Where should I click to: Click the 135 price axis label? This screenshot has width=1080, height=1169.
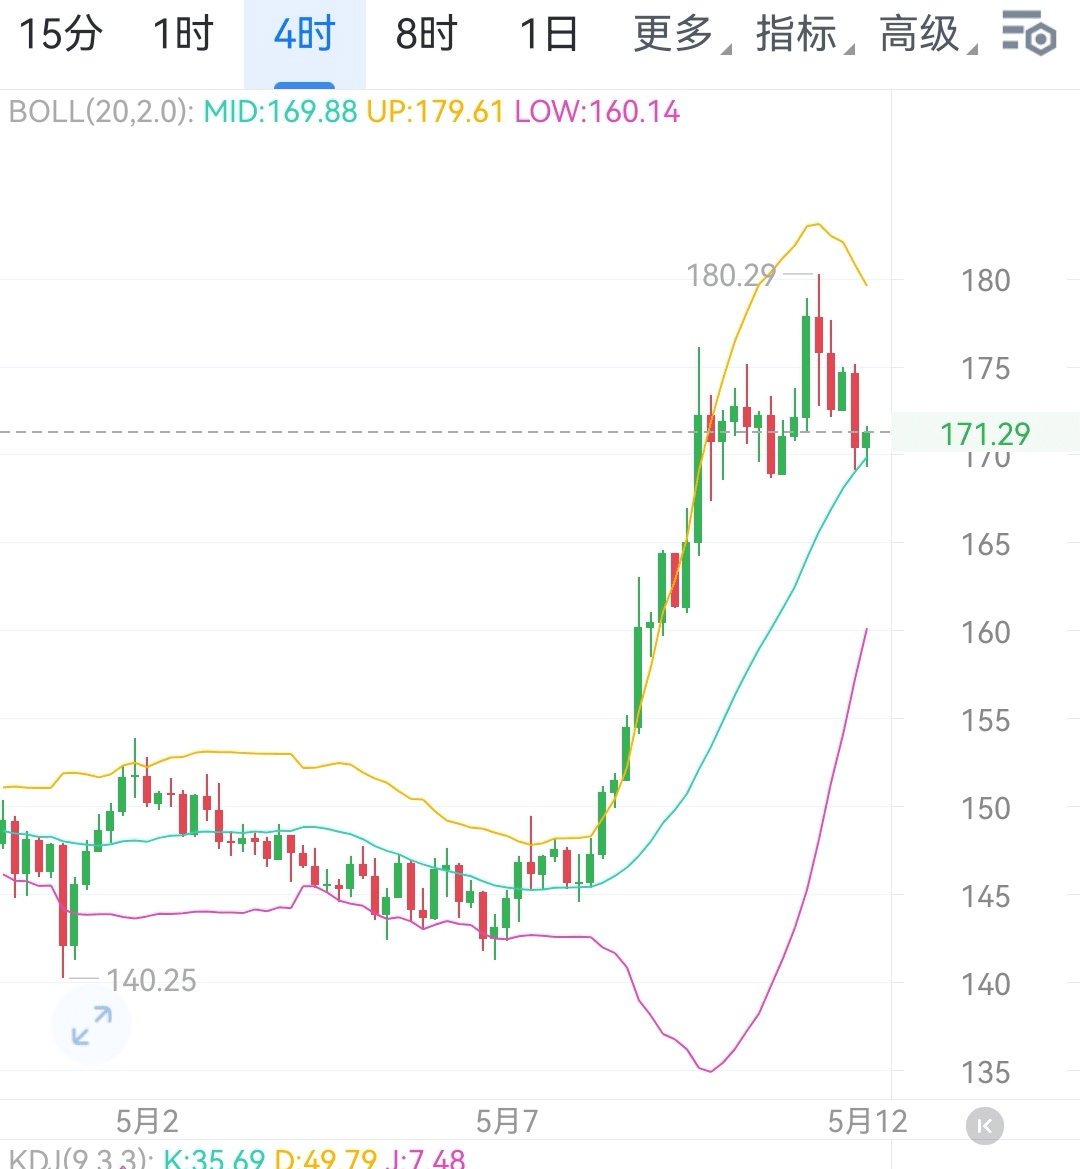(x=985, y=1072)
